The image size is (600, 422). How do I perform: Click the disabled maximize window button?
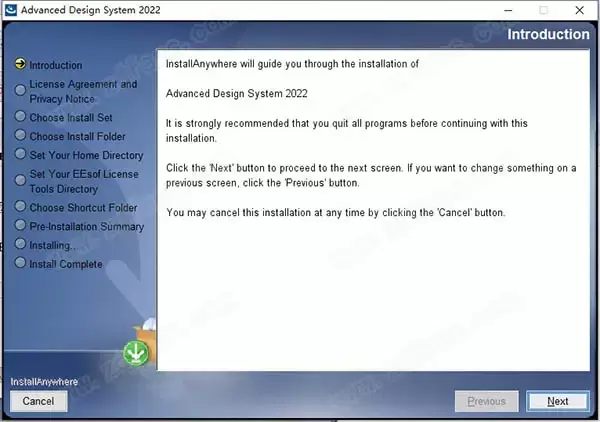click(543, 10)
